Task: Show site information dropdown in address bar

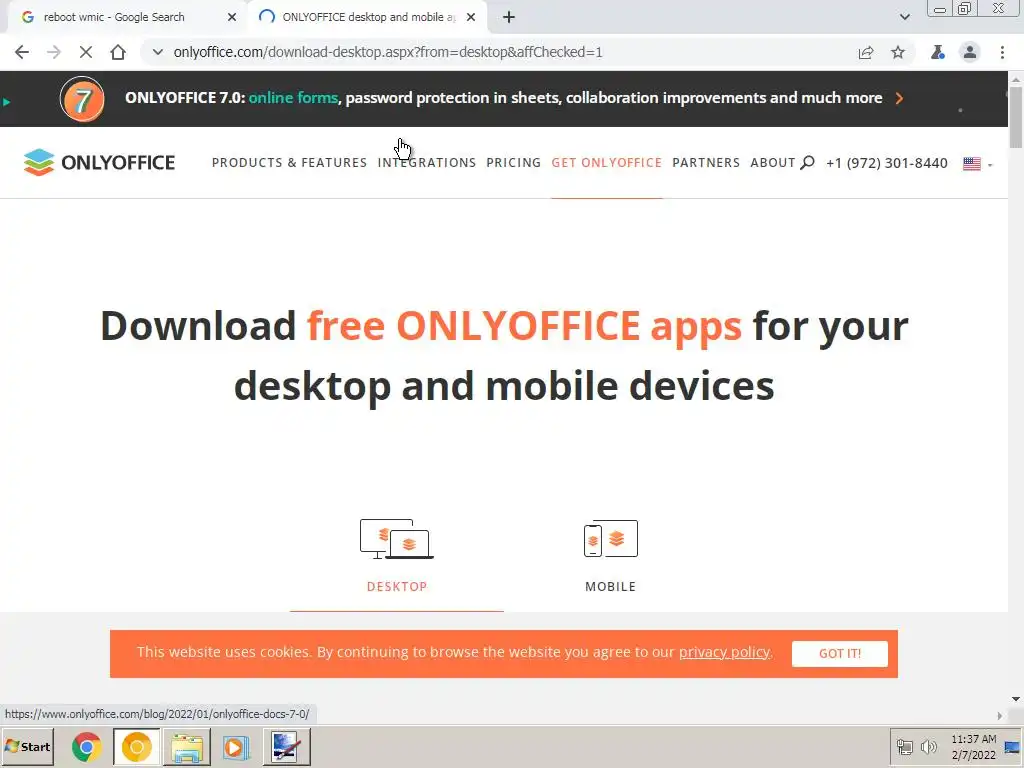Action: tap(157, 52)
